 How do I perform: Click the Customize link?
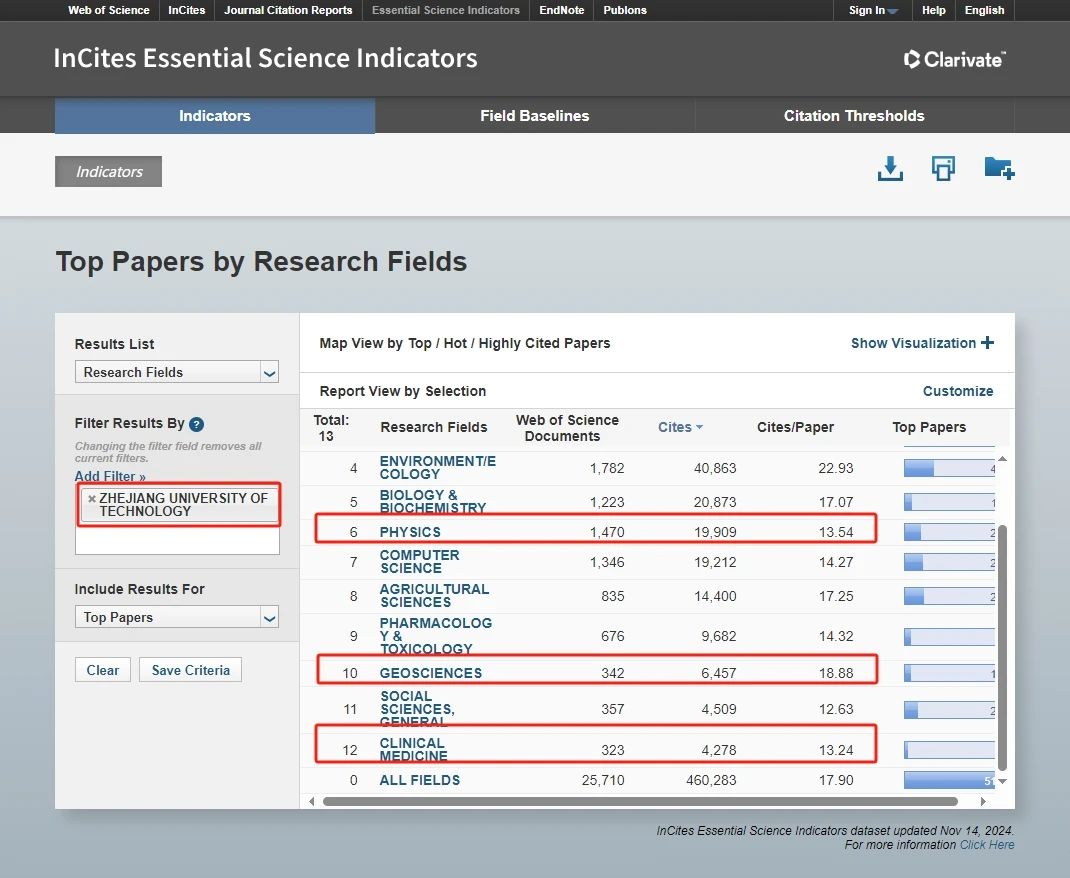pyautogui.click(x=957, y=391)
